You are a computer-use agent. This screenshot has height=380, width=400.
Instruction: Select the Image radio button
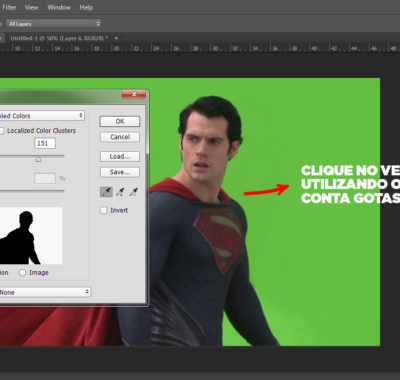[22, 273]
